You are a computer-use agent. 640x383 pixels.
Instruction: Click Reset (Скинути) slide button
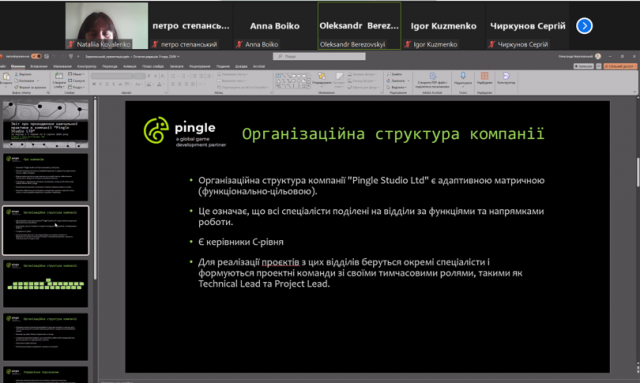click(76, 80)
